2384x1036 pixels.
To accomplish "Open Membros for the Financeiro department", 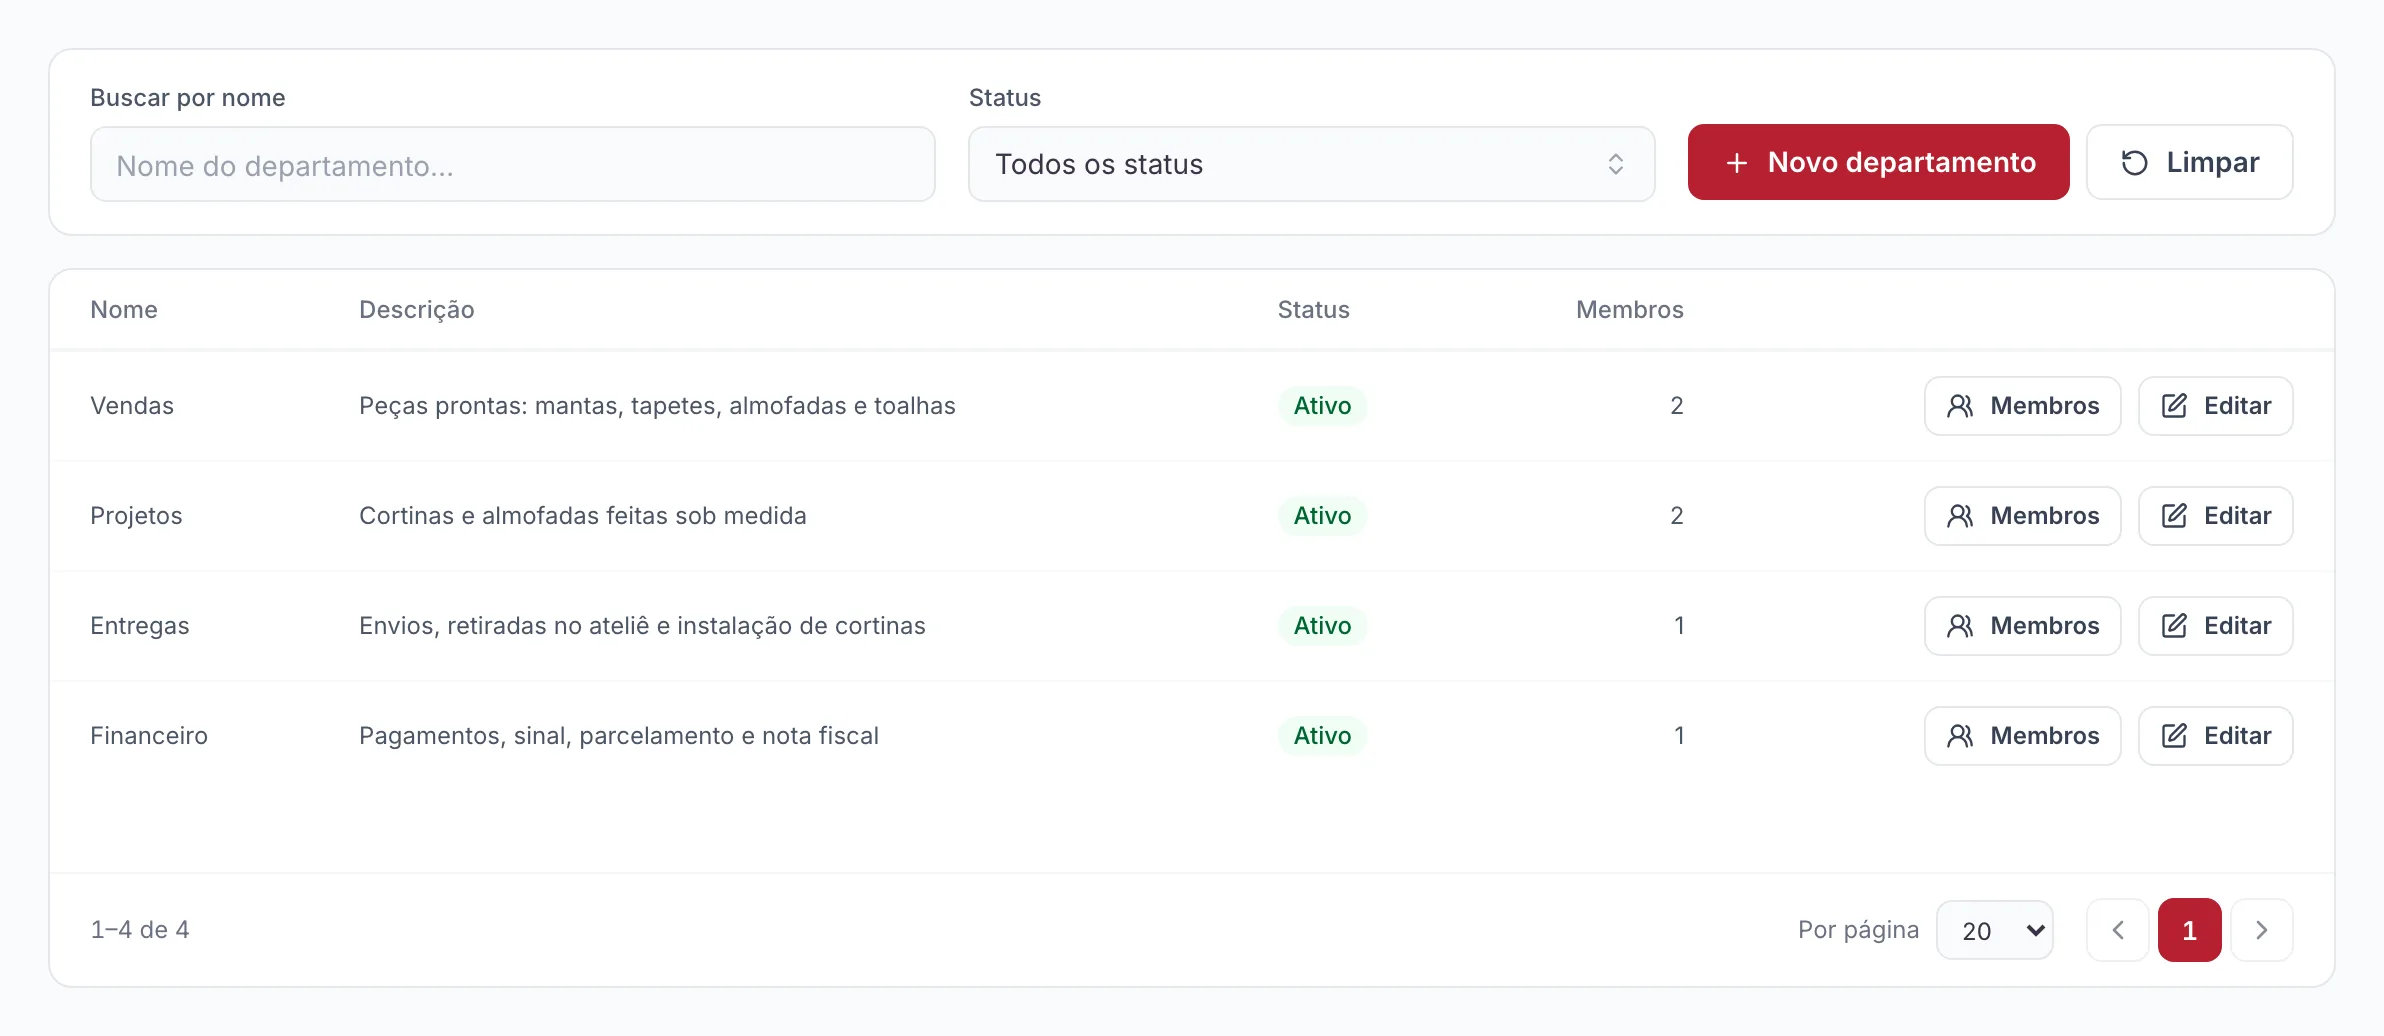I will click(x=2022, y=736).
